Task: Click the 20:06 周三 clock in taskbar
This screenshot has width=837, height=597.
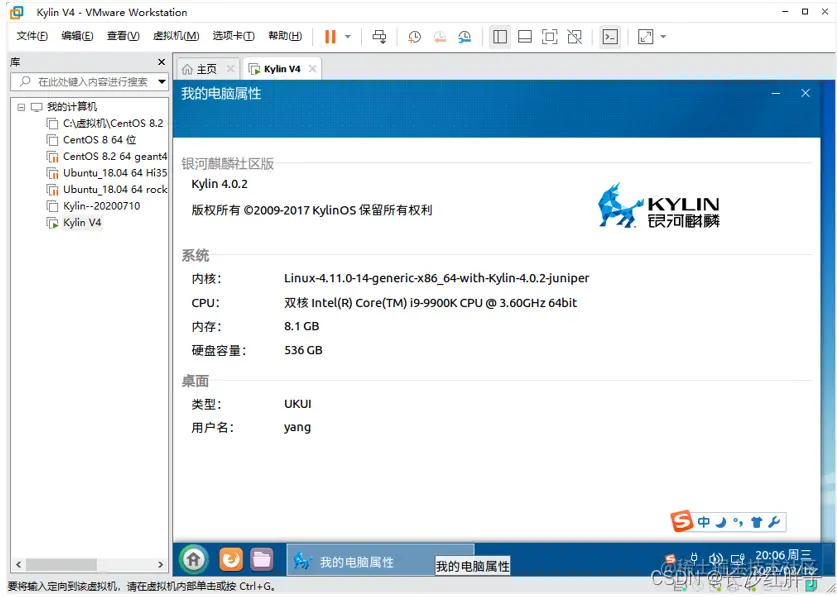Action: (783, 555)
